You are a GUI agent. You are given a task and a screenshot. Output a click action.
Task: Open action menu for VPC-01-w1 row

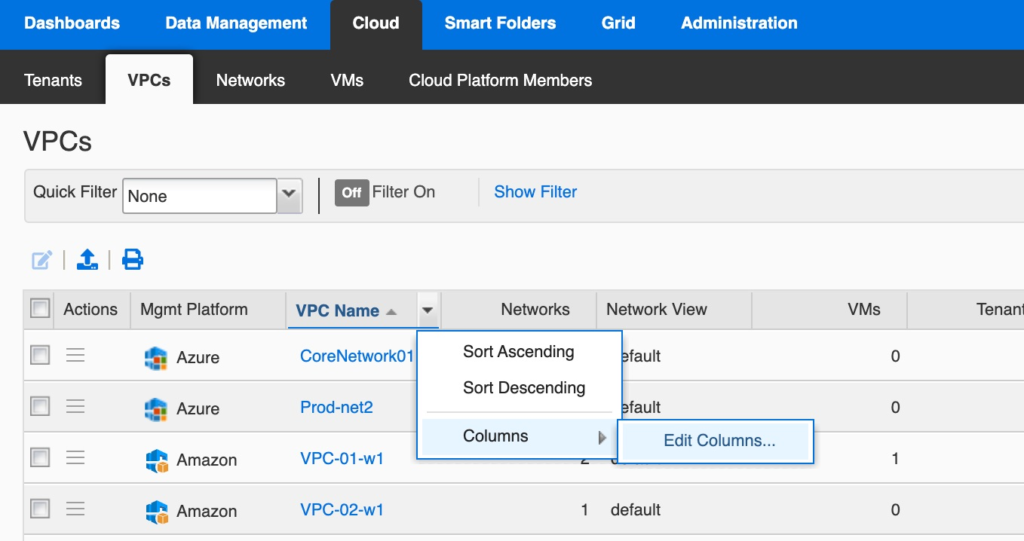pos(75,458)
